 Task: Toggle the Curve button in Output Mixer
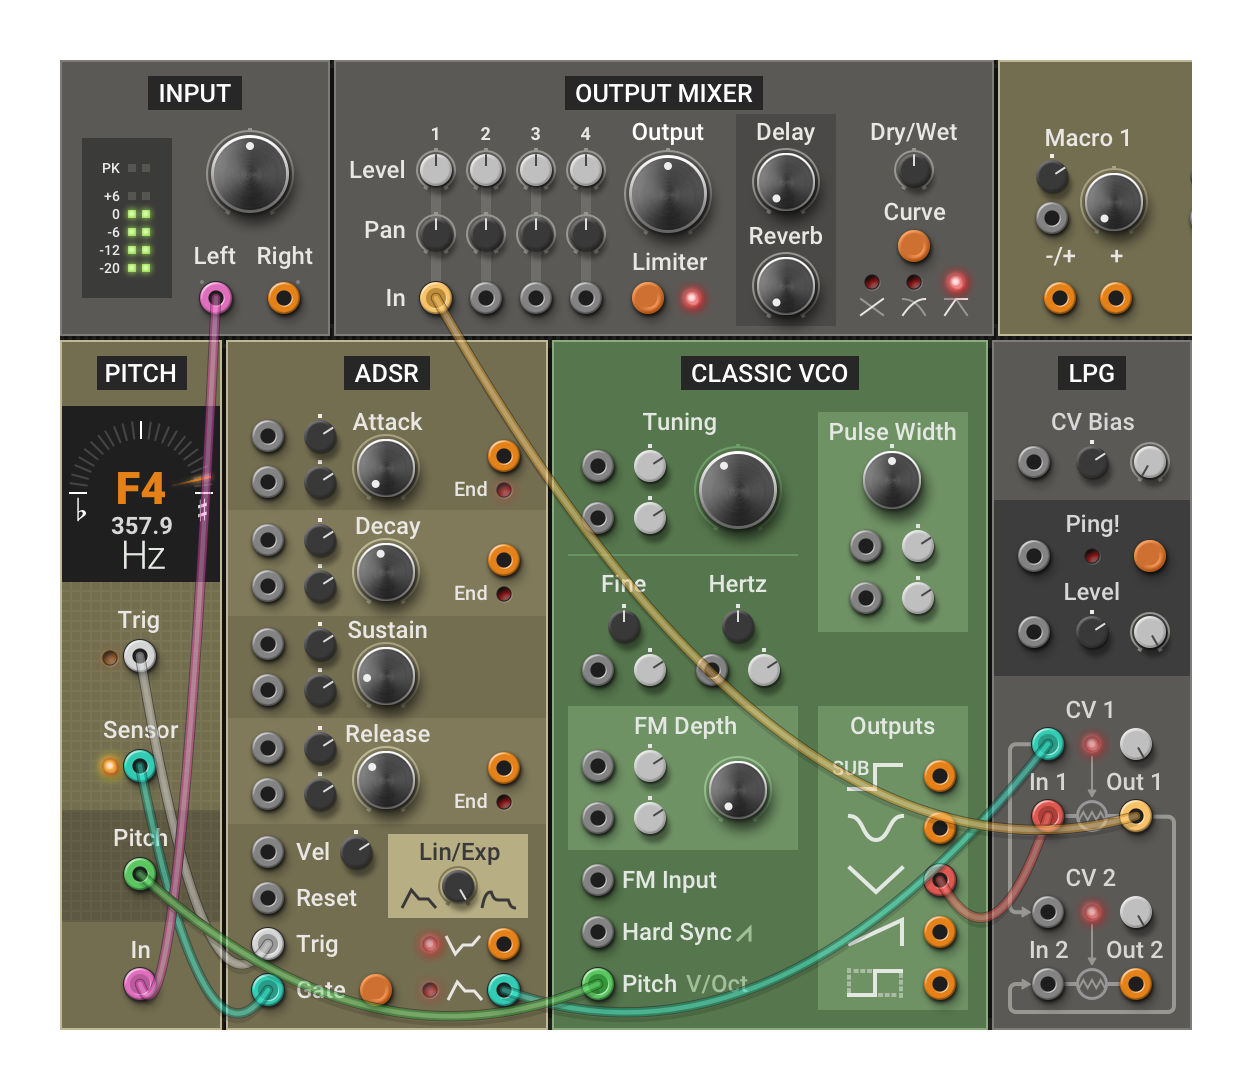coord(913,246)
